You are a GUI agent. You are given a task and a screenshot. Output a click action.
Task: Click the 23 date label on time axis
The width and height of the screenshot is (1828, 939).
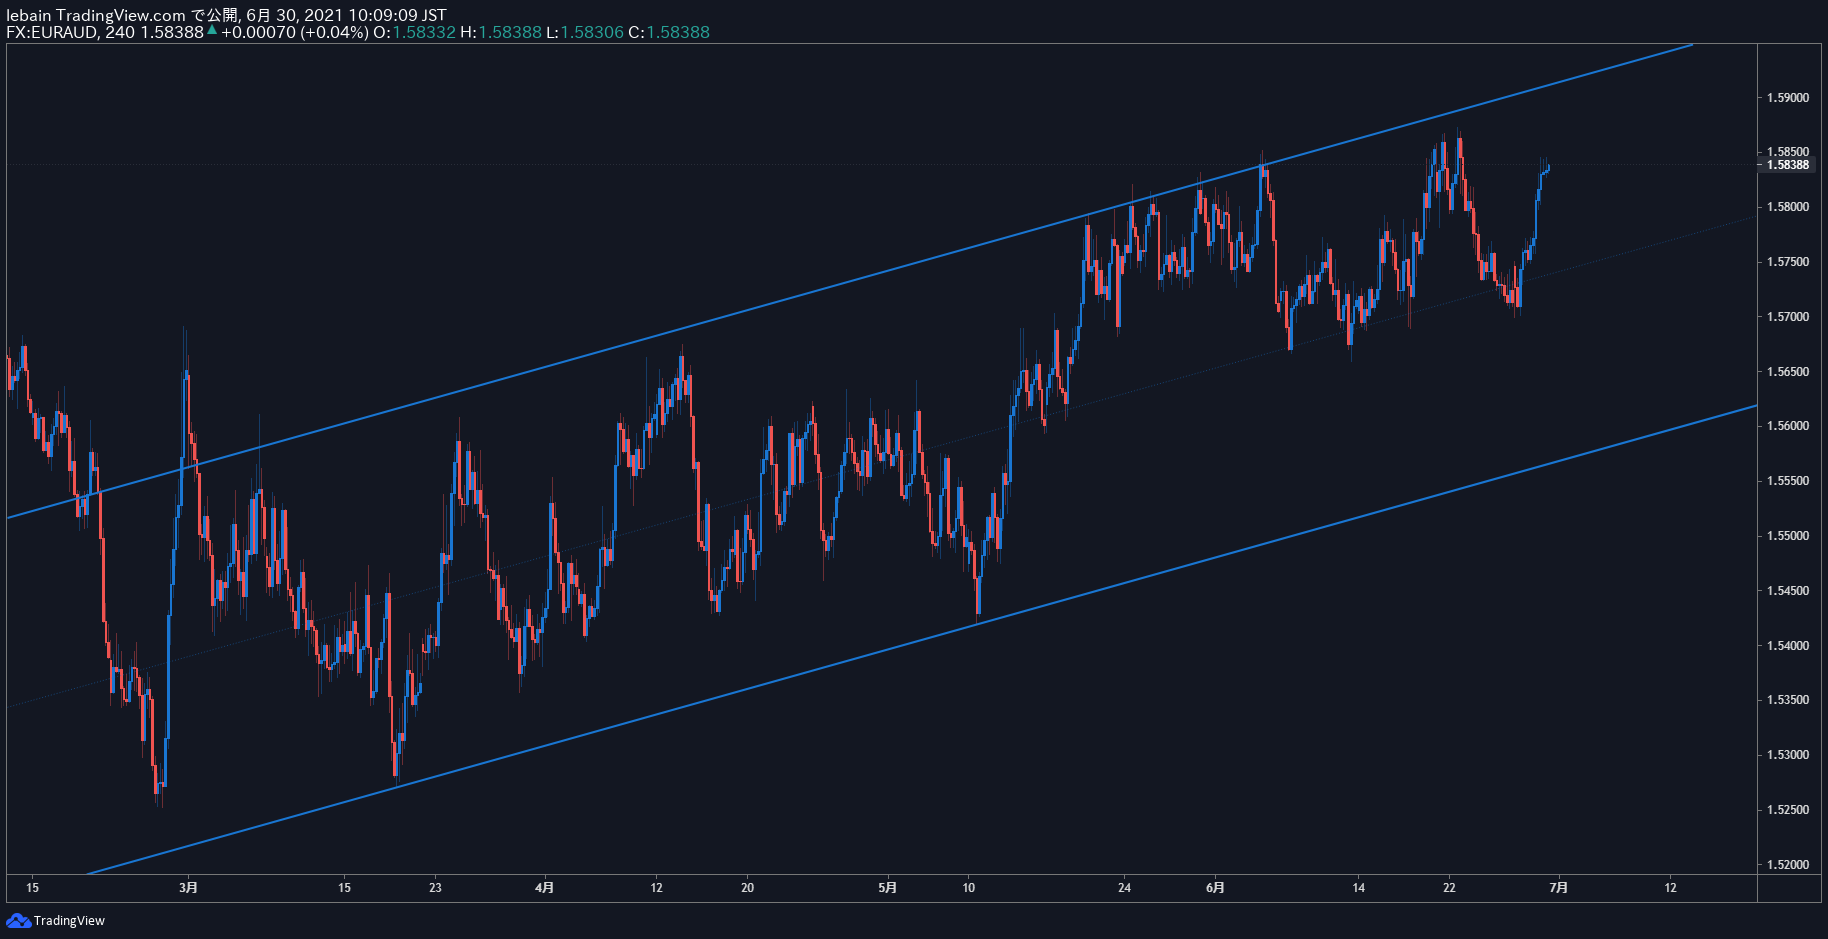tap(435, 887)
